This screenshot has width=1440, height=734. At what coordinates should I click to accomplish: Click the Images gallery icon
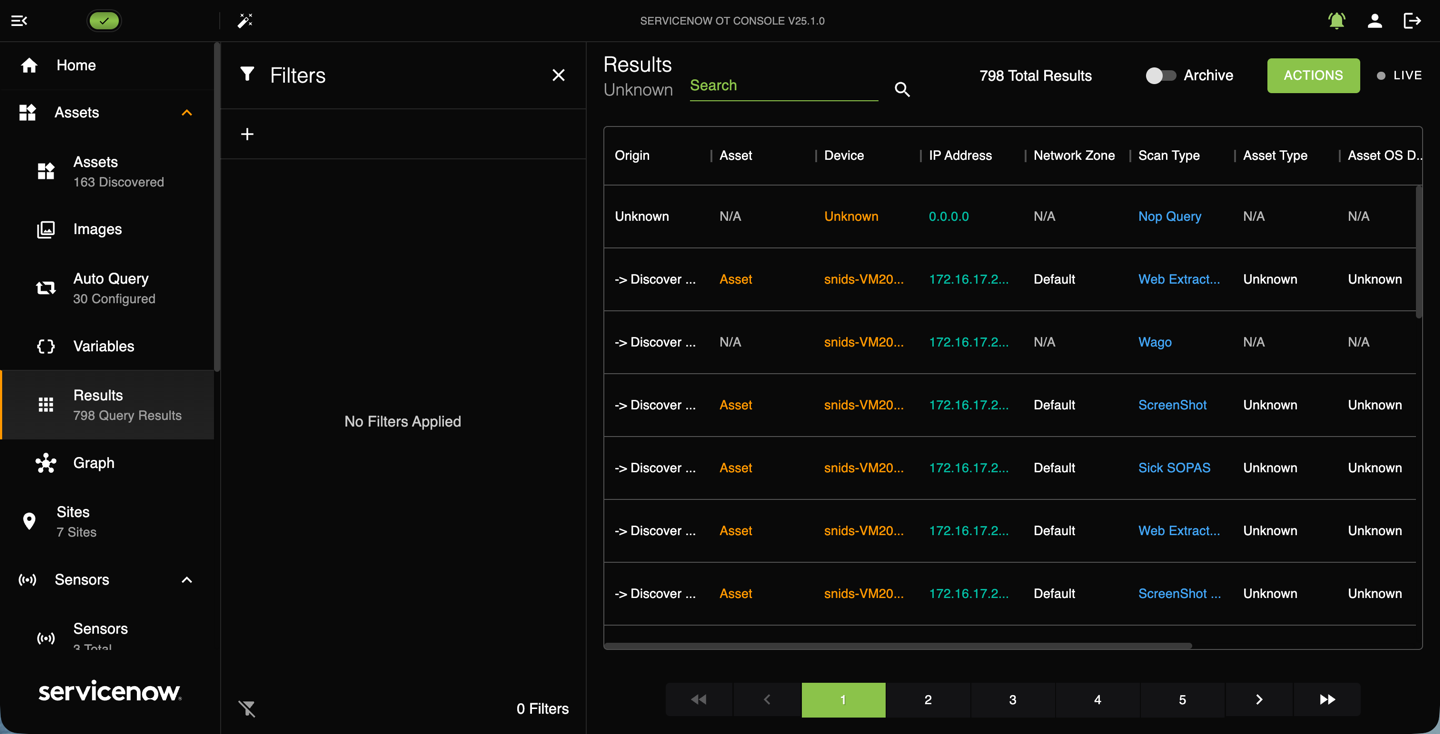point(46,230)
